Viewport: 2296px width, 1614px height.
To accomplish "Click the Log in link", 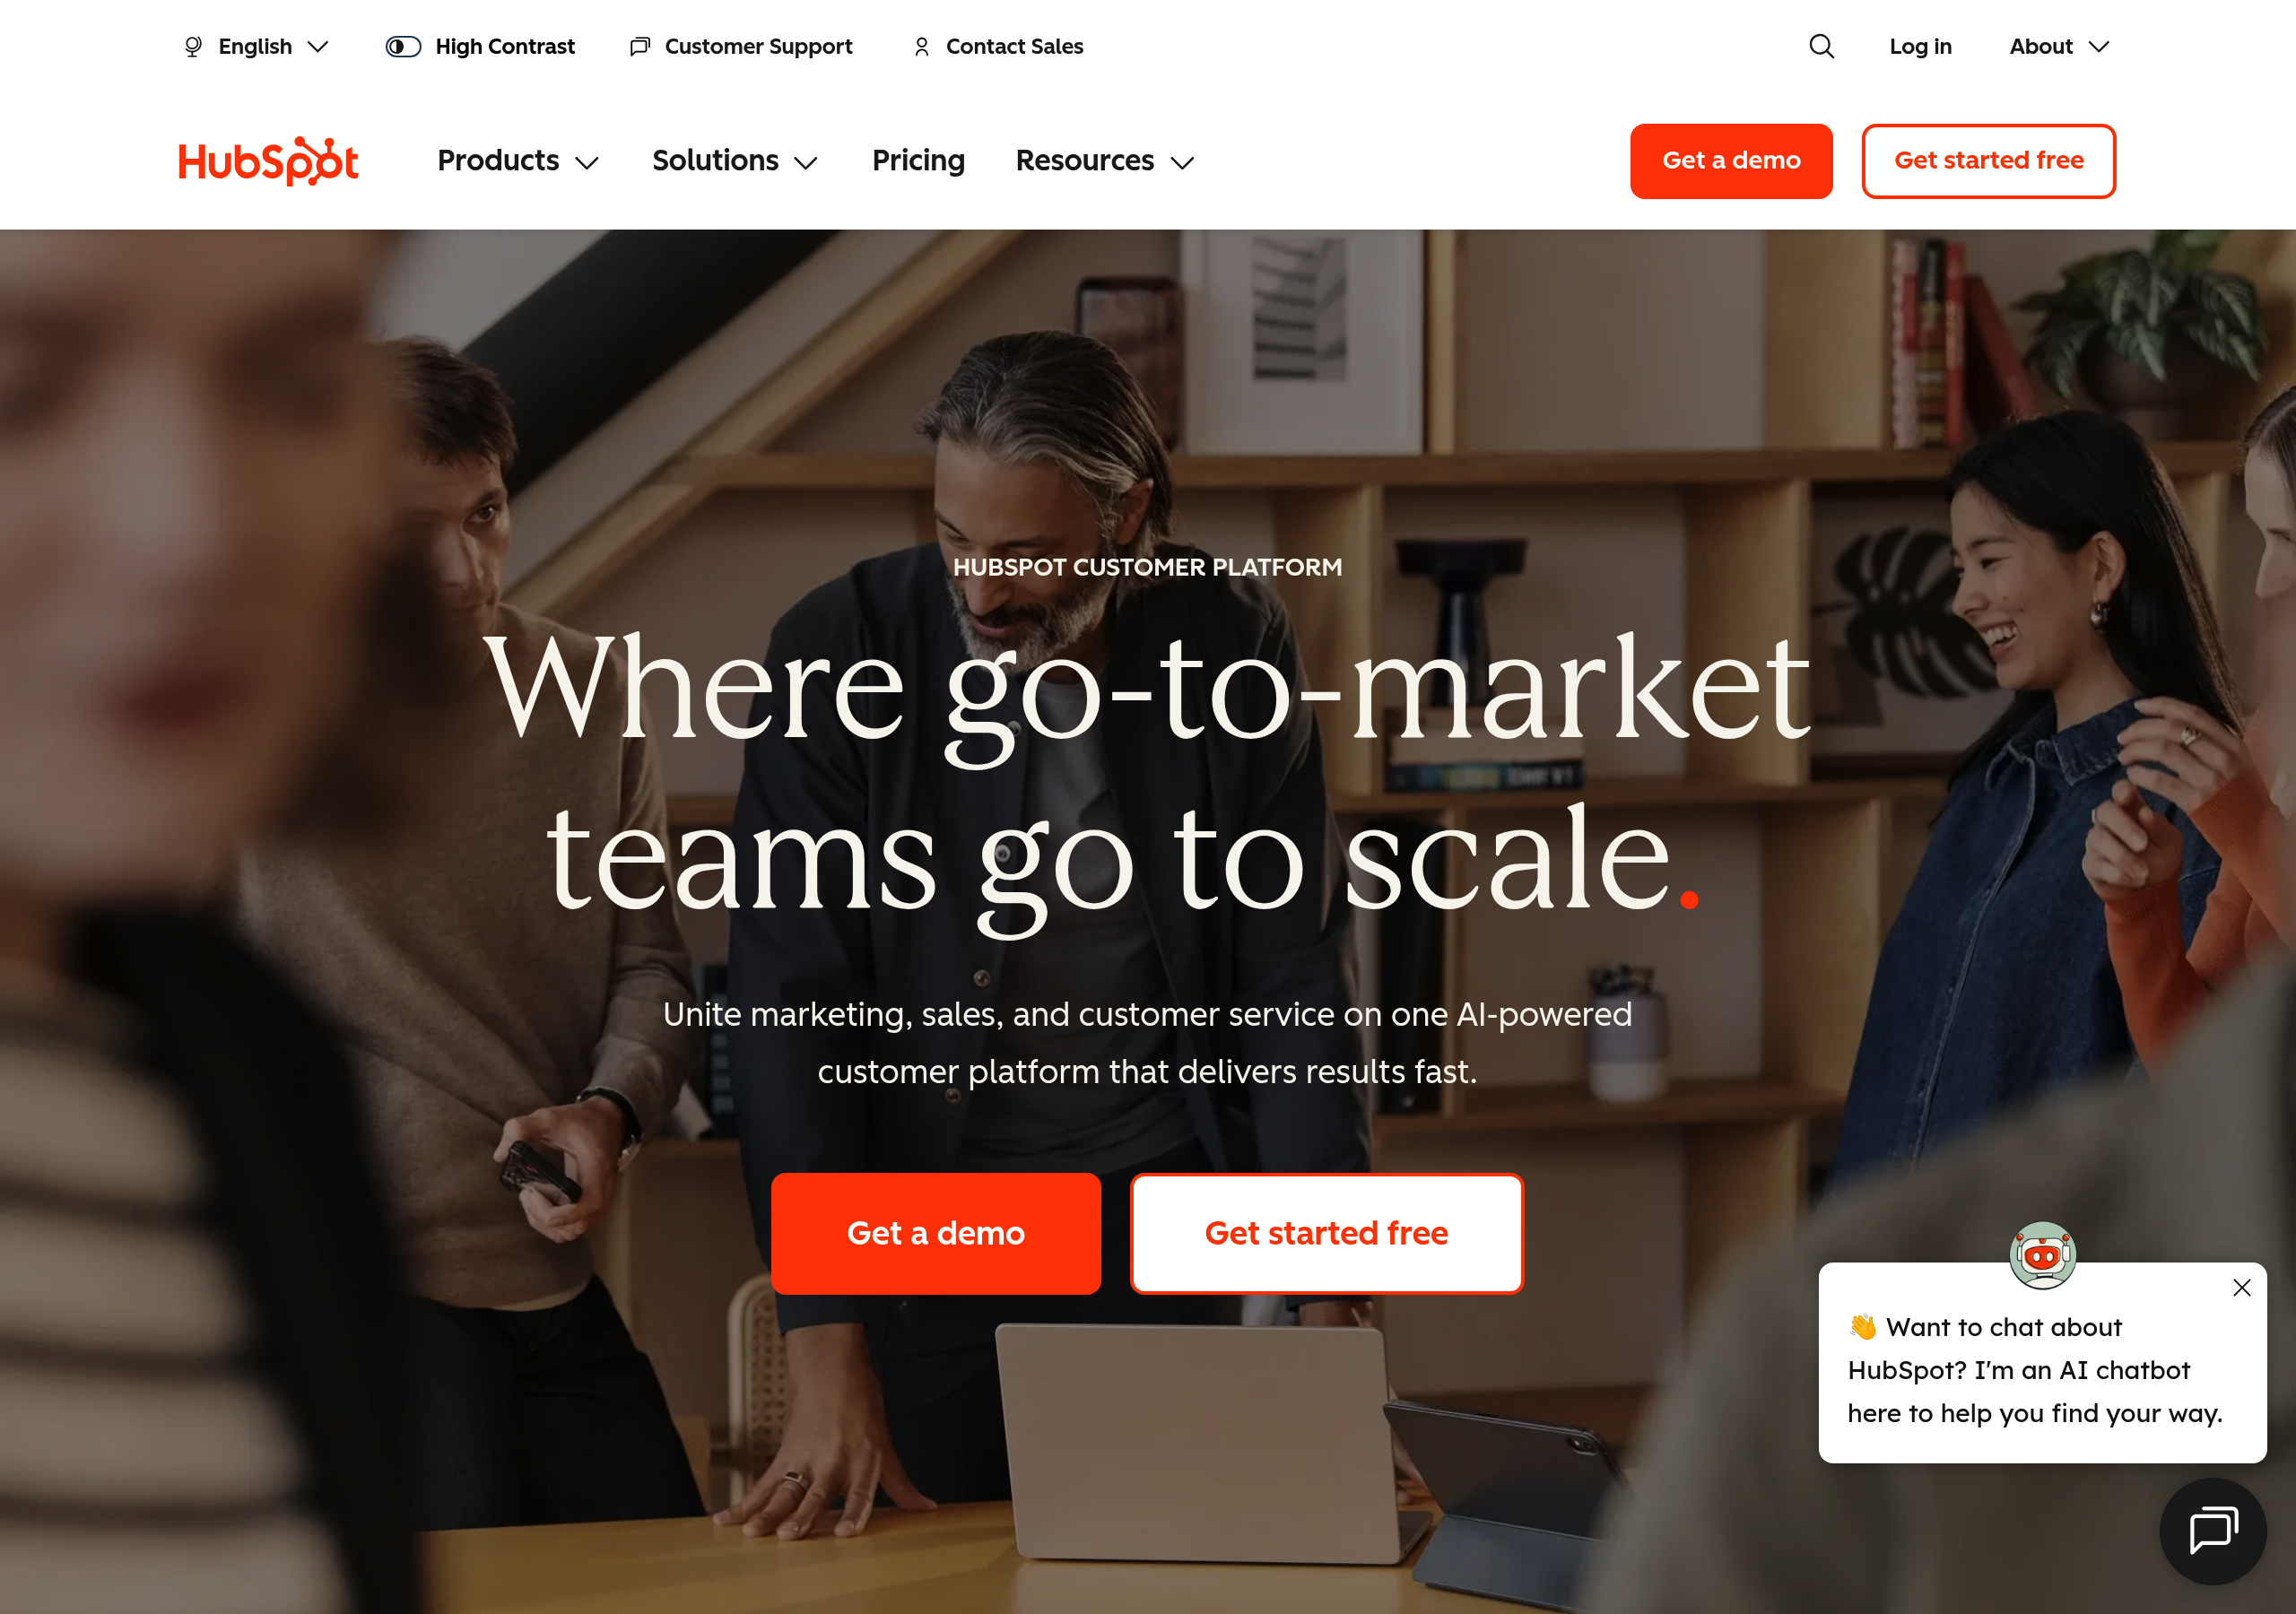I will coord(1920,47).
